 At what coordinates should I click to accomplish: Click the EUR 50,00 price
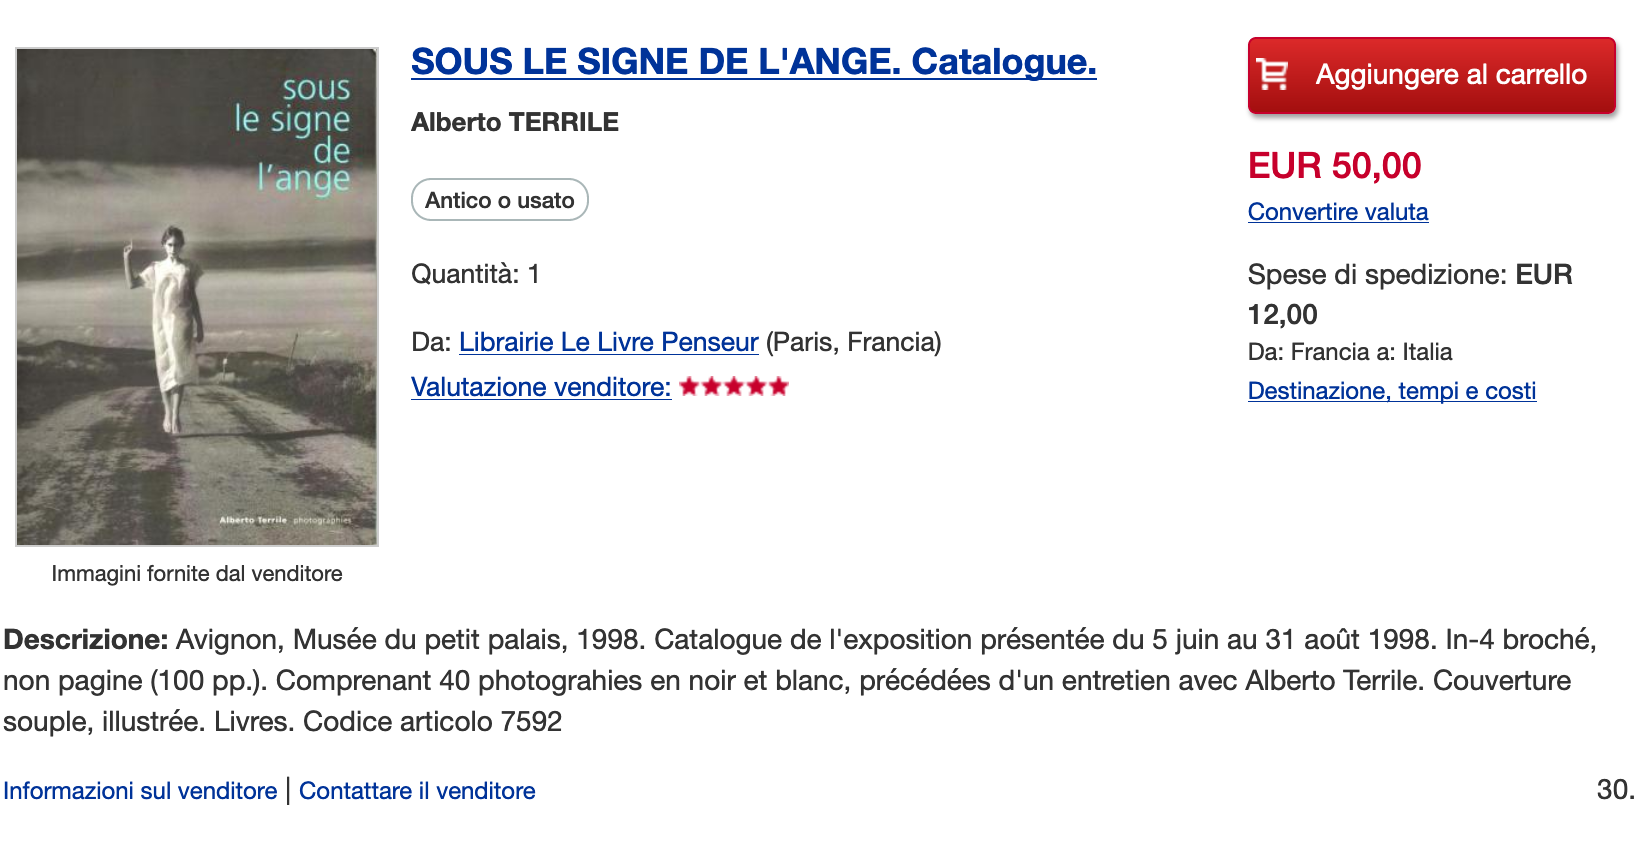1334,166
